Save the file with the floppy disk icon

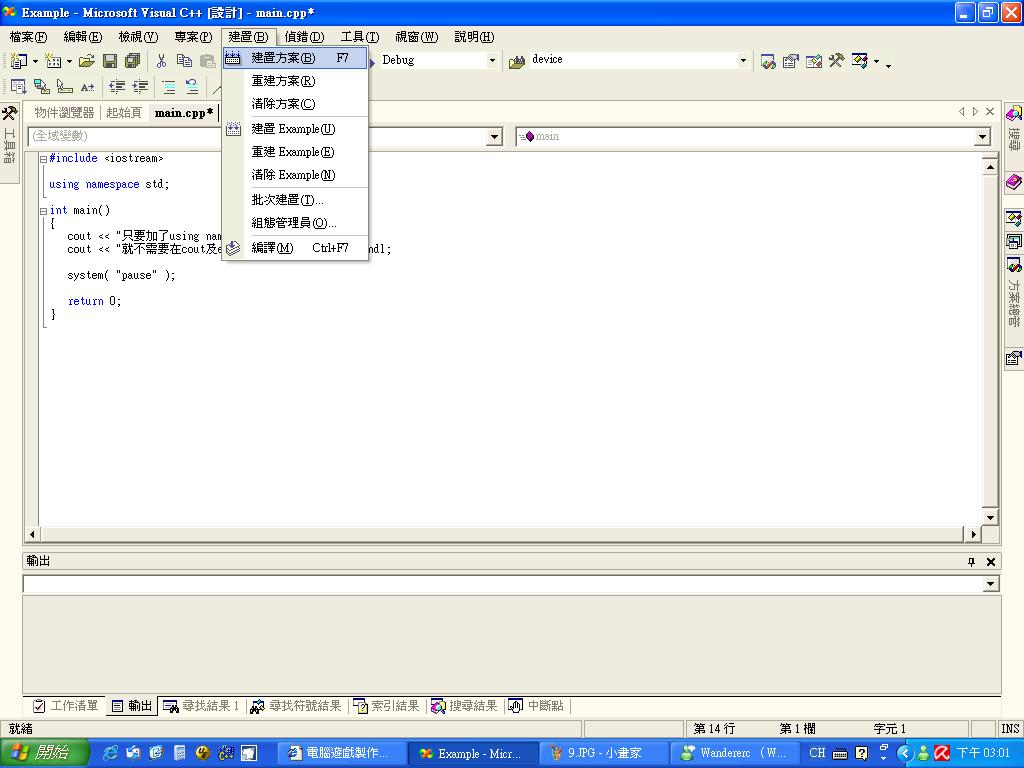pyautogui.click(x=110, y=61)
